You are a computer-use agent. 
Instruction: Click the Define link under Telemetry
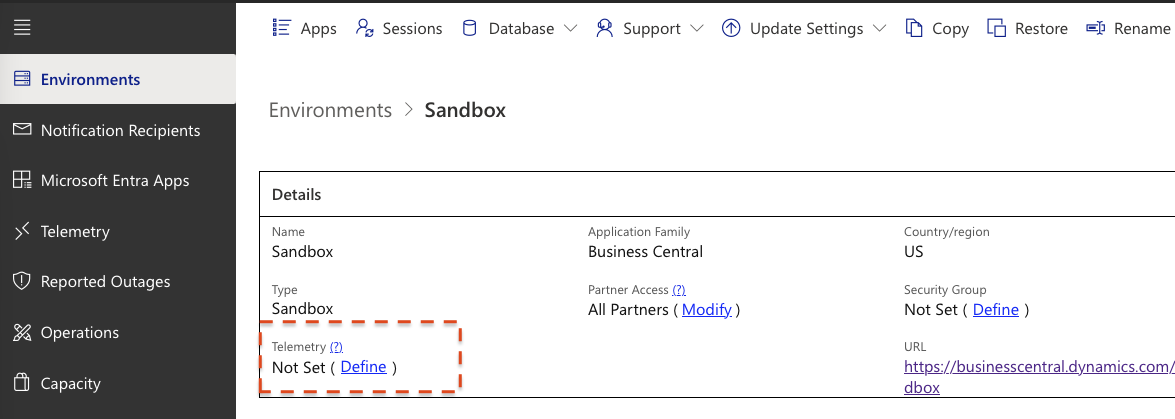click(363, 367)
